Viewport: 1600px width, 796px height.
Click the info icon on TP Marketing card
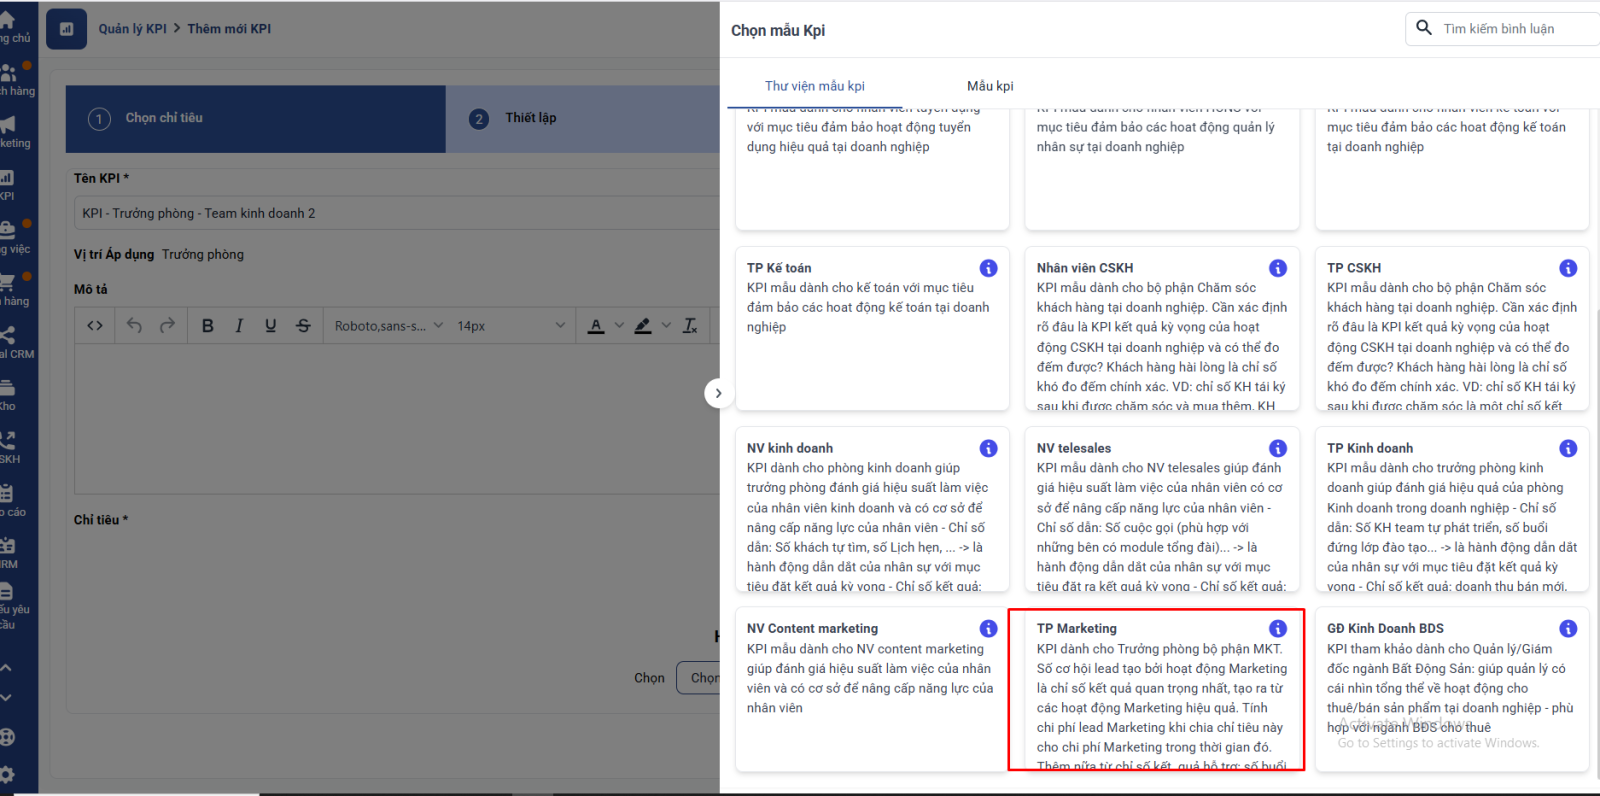point(1277,628)
